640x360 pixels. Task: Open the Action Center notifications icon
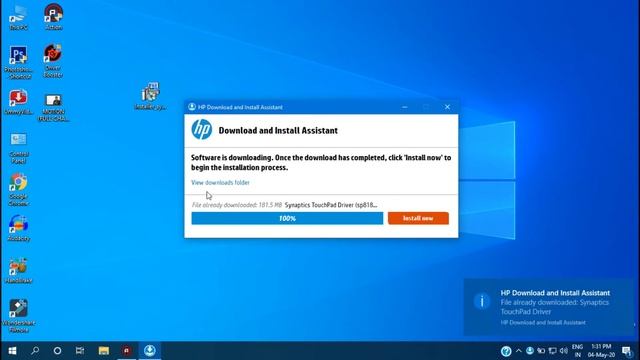point(627,351)
